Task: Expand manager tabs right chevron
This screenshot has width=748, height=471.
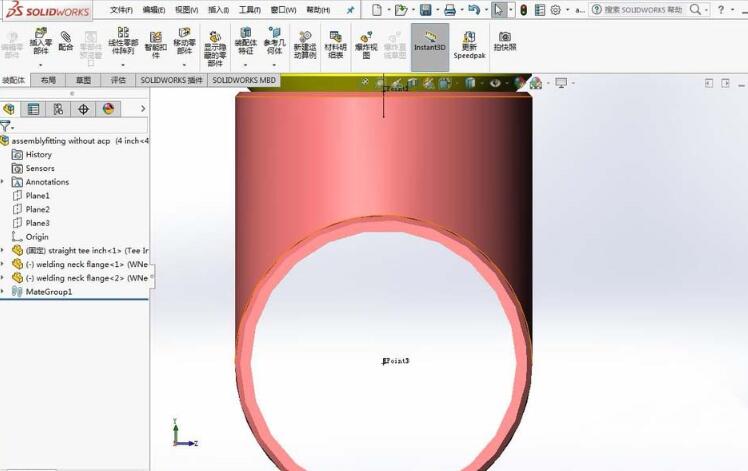Action: coord(143,109)
